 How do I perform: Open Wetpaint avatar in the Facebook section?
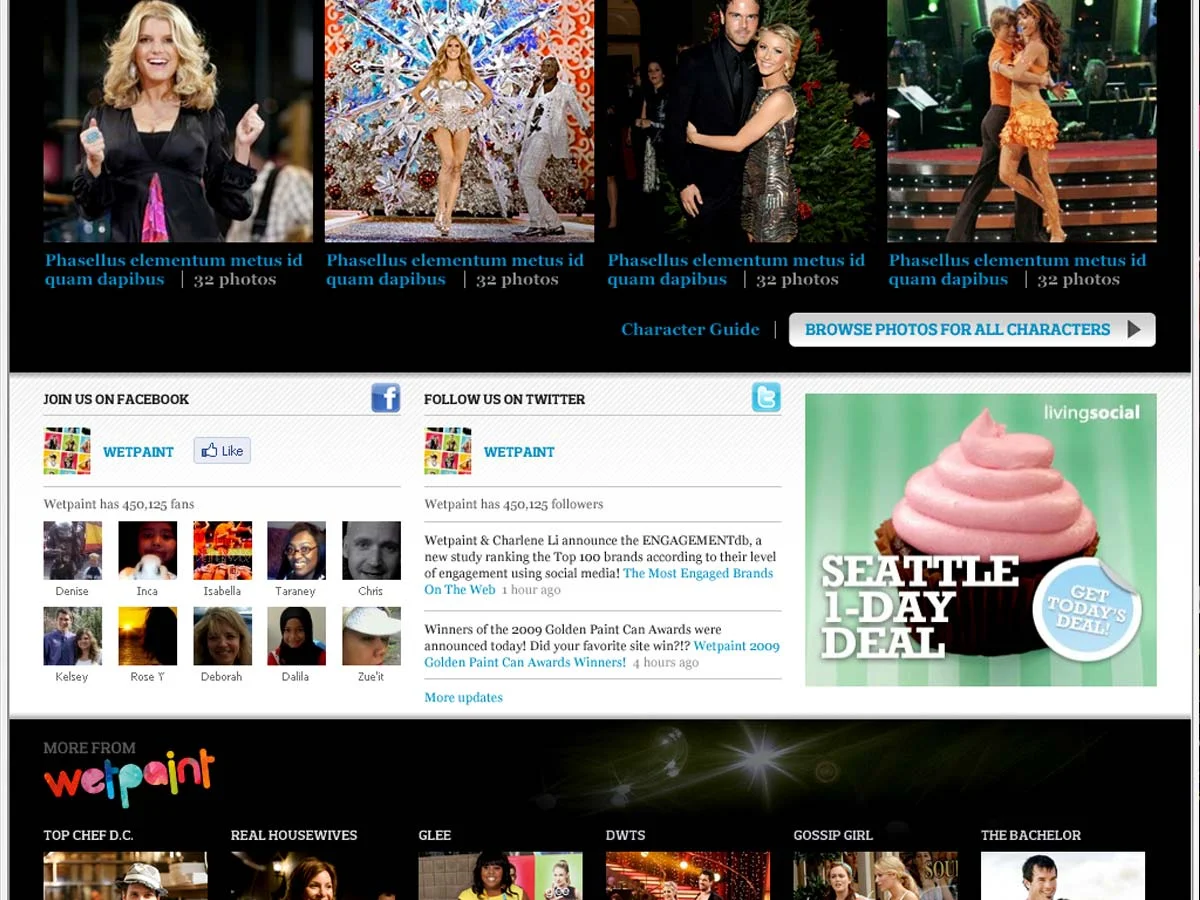point(67,451)
